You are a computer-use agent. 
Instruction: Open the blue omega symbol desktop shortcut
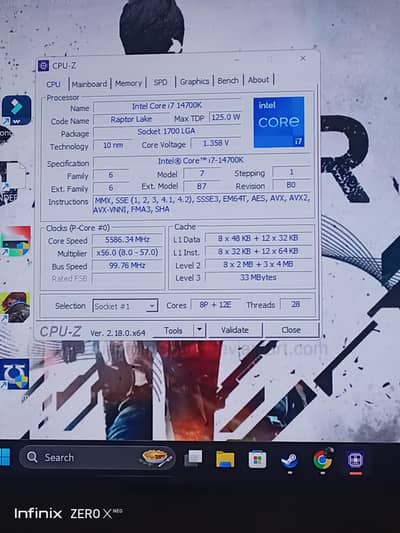[x=14, y=374]
